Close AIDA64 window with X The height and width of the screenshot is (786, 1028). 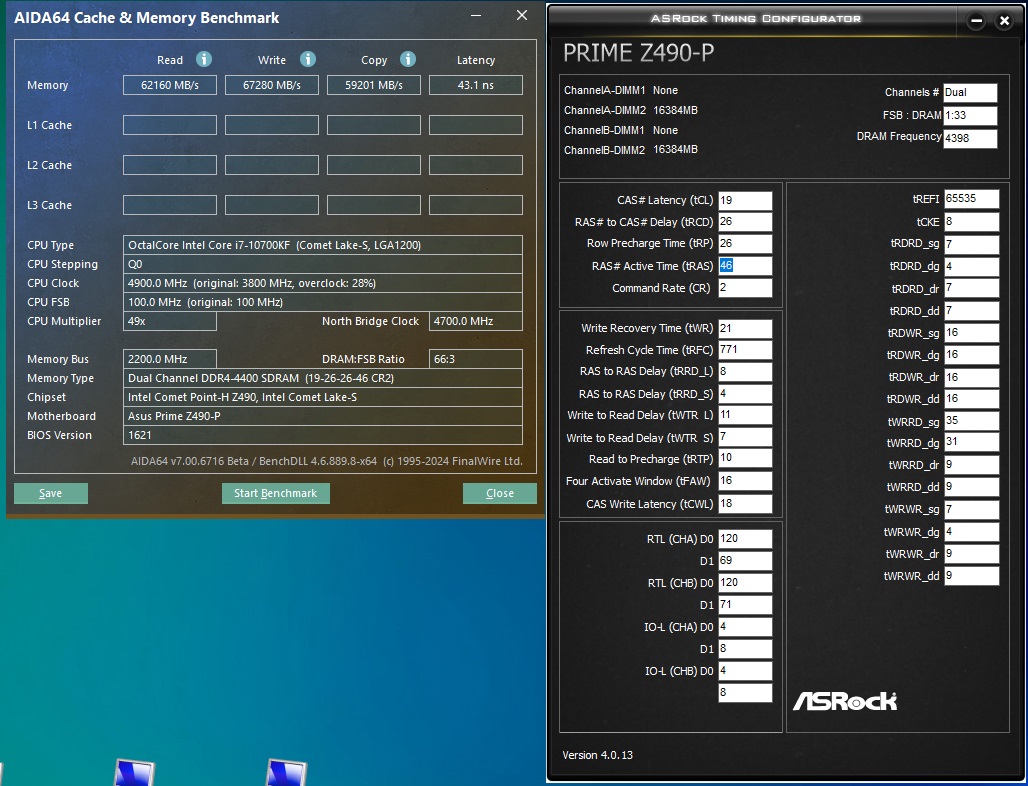click(x=522, y=16)
